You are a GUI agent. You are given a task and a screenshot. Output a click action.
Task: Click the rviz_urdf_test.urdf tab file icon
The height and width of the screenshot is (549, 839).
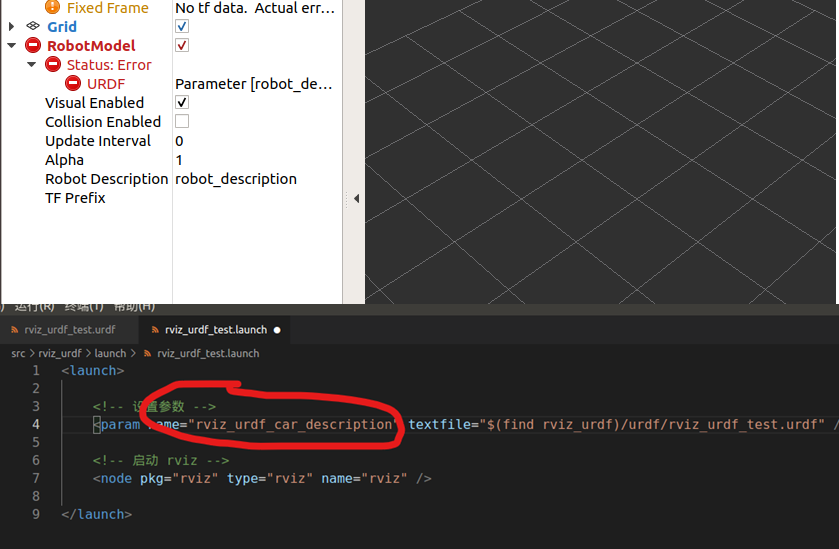[x=14, y=330]
